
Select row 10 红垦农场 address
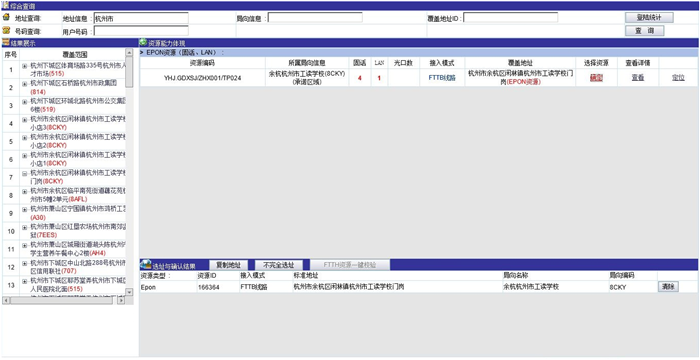pos(79,230)
